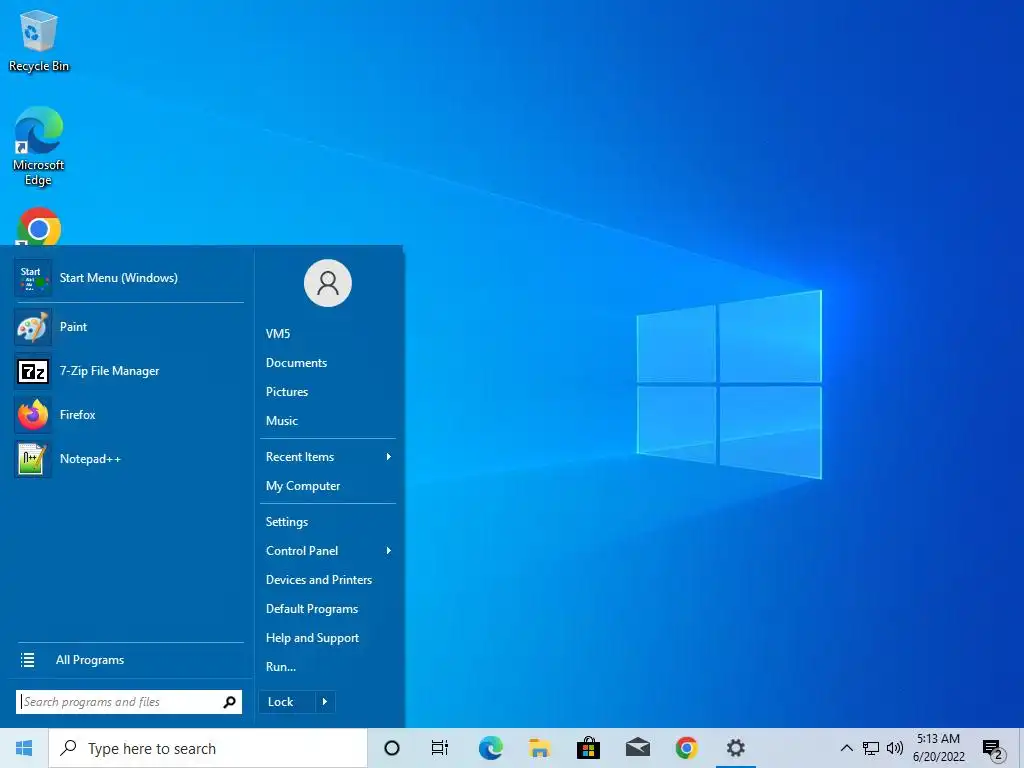Click the user account avatar picture

click(x=328, y=283)
